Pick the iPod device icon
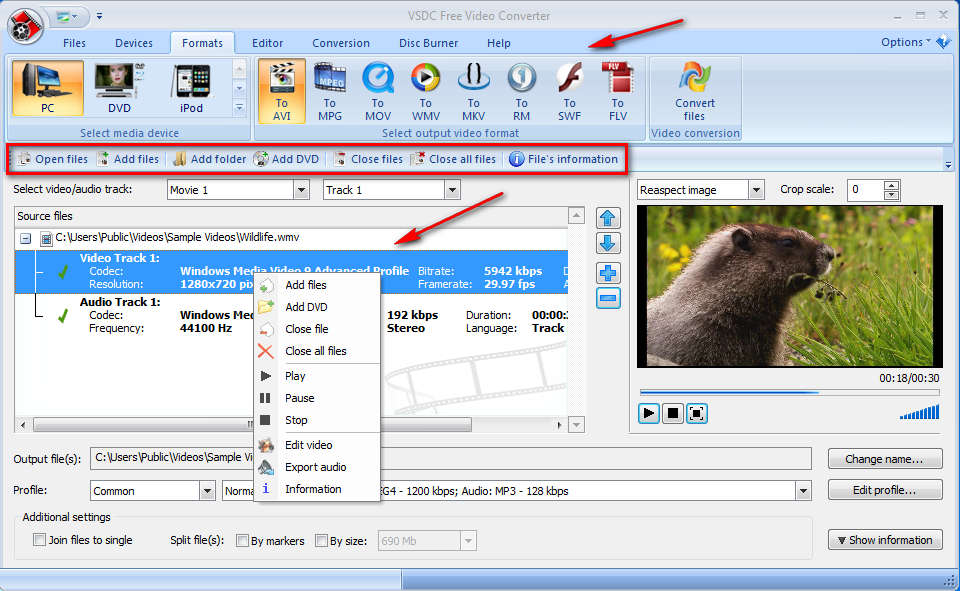 [x=191, y=89]
